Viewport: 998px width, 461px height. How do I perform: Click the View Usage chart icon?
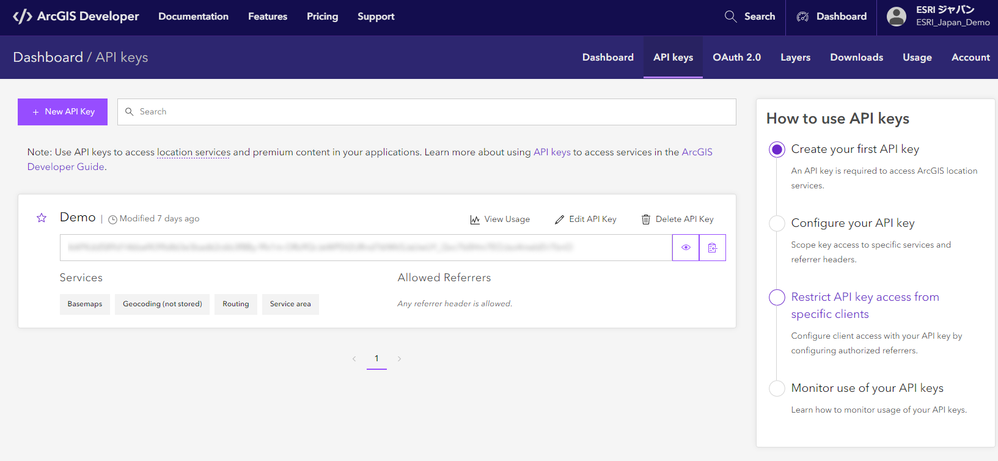475,219
